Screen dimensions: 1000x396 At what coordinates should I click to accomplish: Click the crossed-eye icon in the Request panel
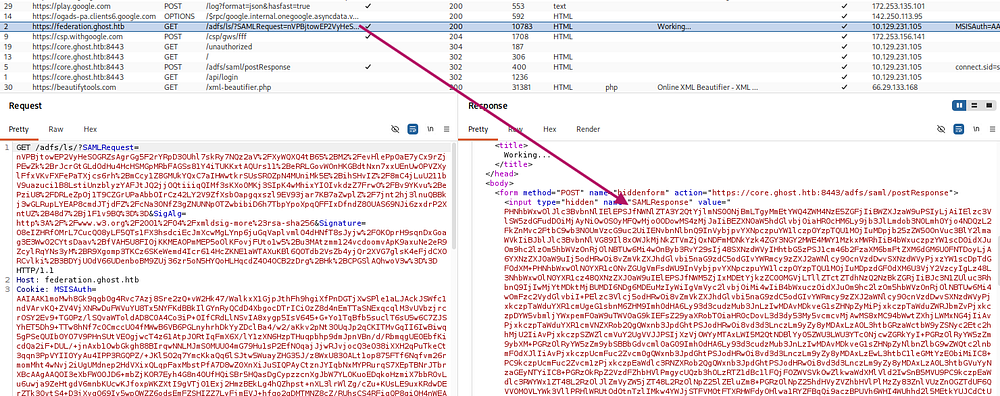click(395, 129)
